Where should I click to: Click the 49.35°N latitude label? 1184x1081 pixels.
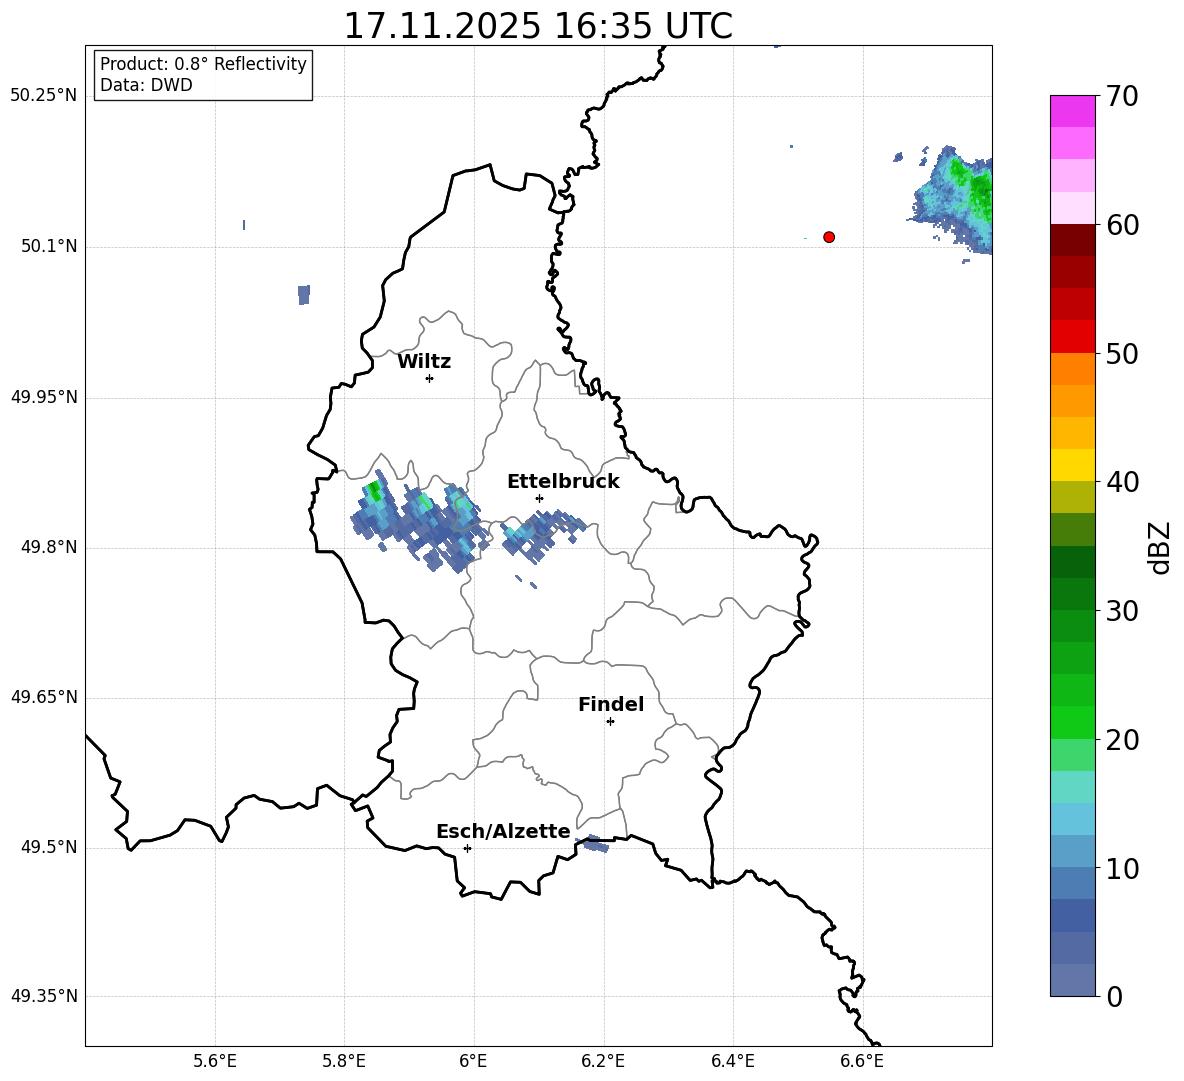tap(44, 996)
